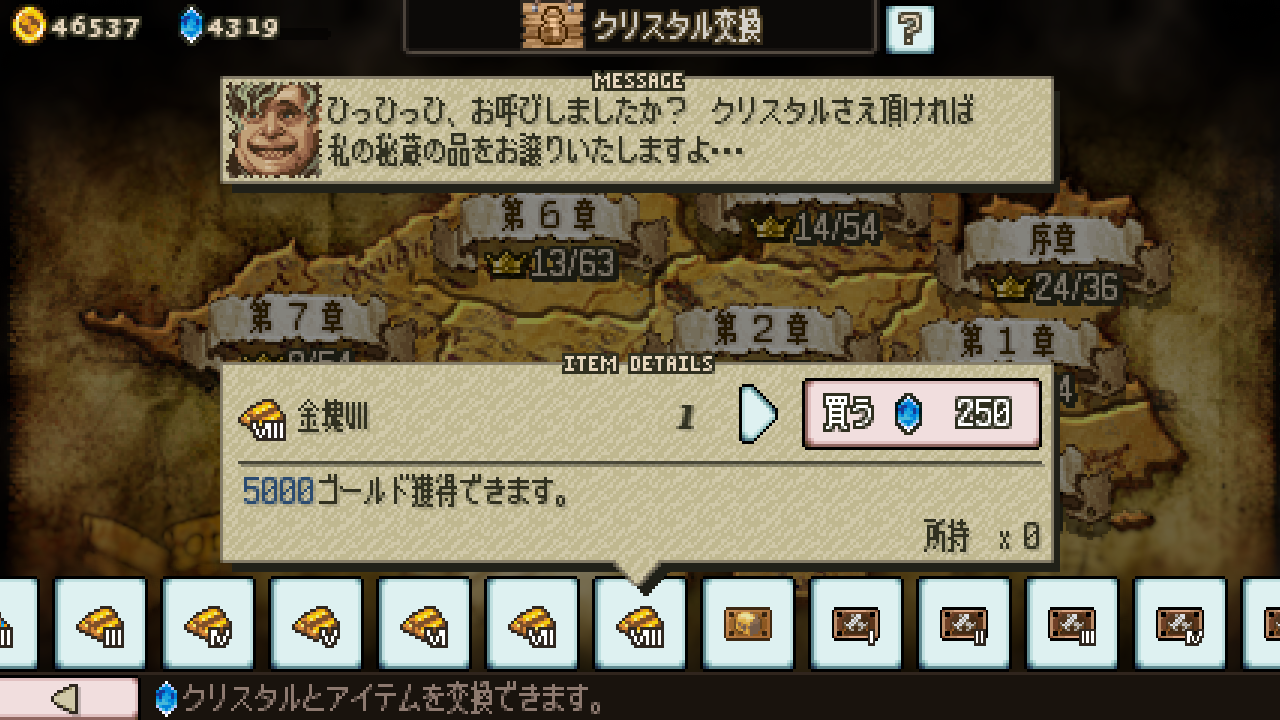Select the weapon chest III item
The width and height of the screenshot is (1280, 720).
(1072, 624)
